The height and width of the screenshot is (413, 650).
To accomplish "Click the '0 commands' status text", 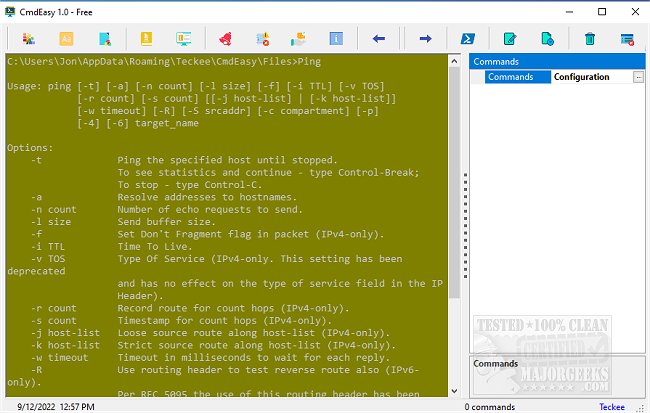I will (x=490, y=407).
